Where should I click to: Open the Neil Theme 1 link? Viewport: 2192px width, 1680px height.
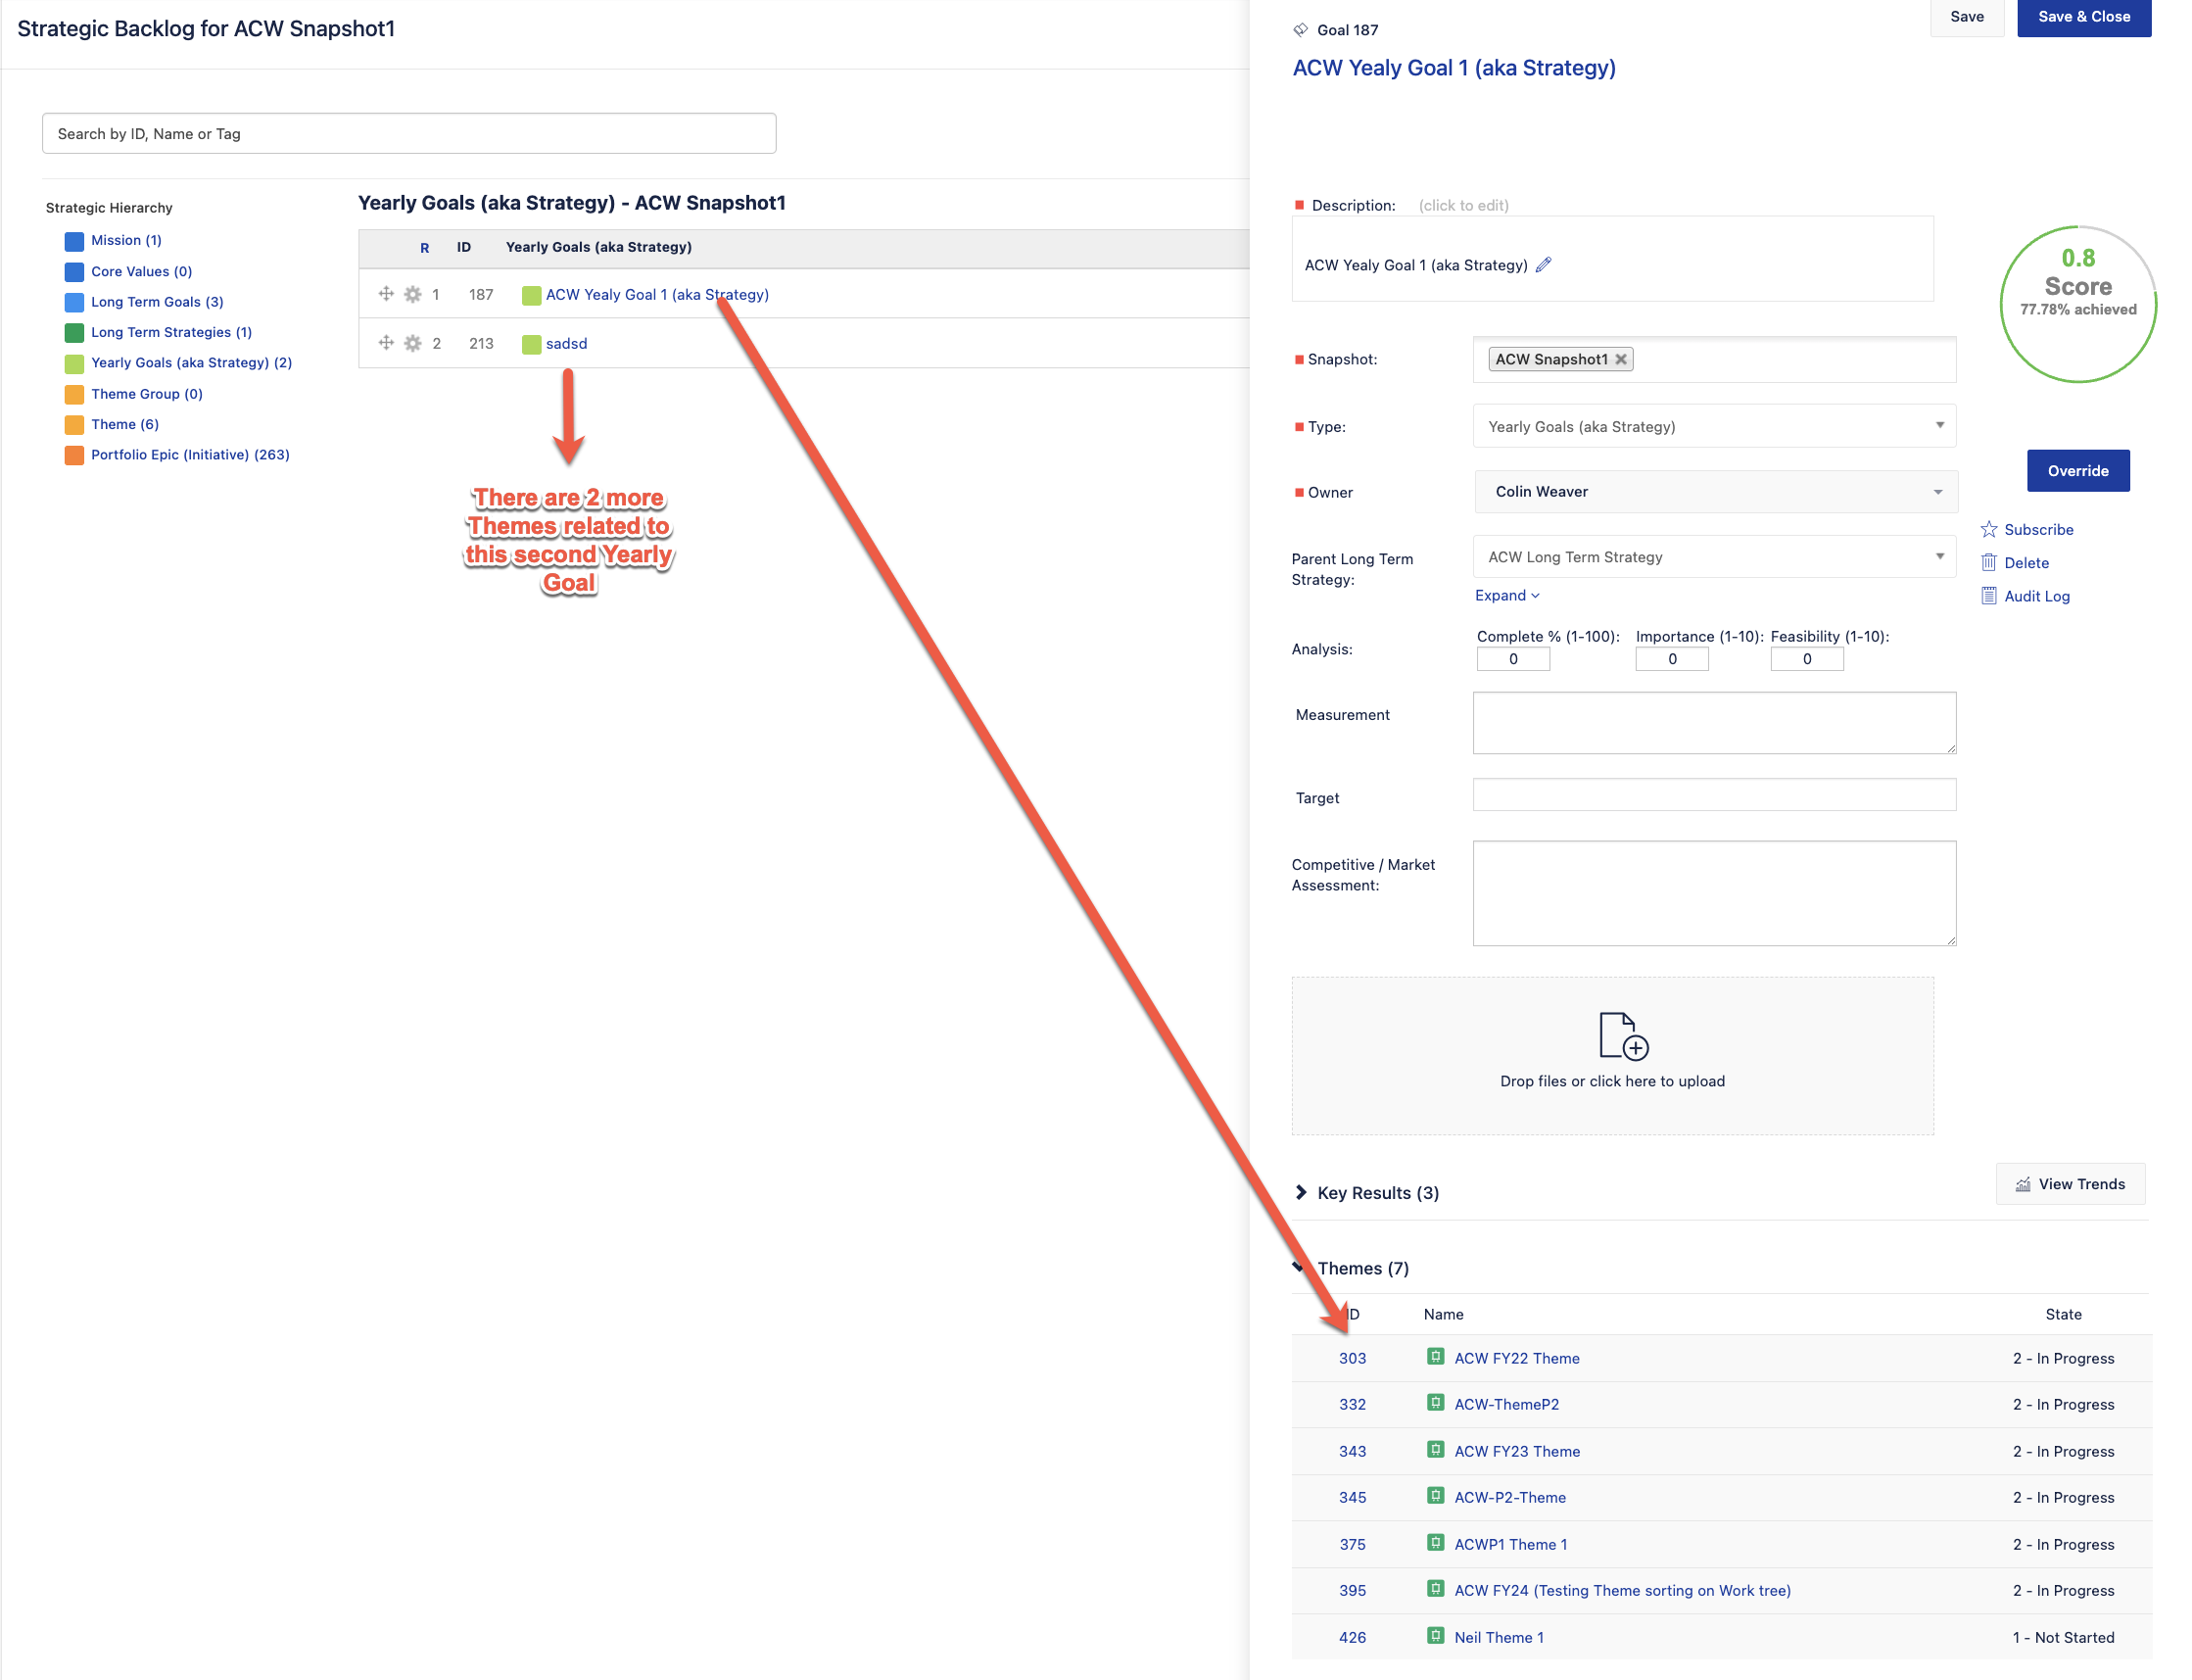point(1498,1637)
